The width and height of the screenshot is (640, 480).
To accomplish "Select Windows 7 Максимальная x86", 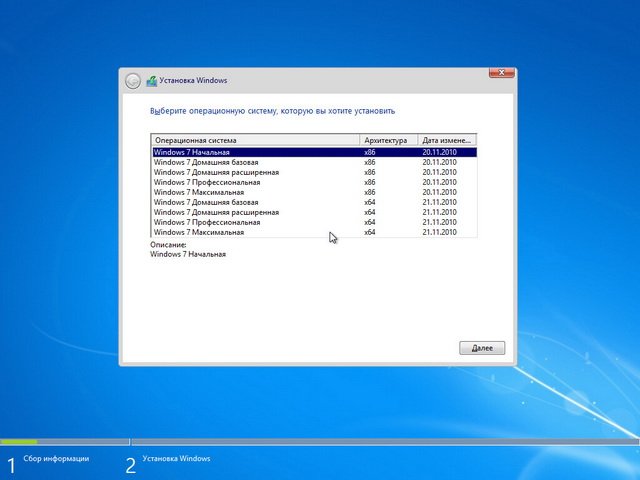I will (314, 192).
